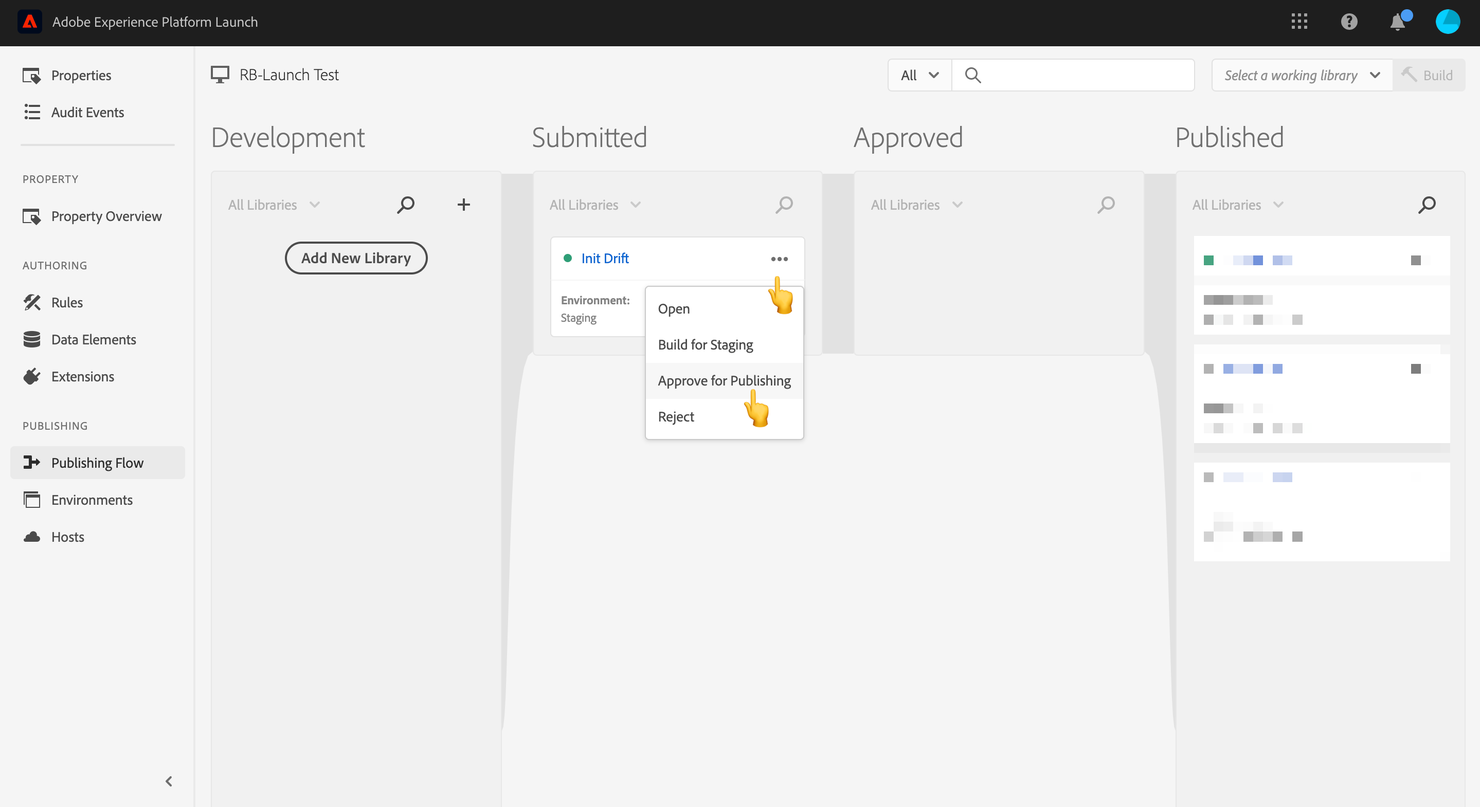
Task: Open Audit Events
Action: 97,112
